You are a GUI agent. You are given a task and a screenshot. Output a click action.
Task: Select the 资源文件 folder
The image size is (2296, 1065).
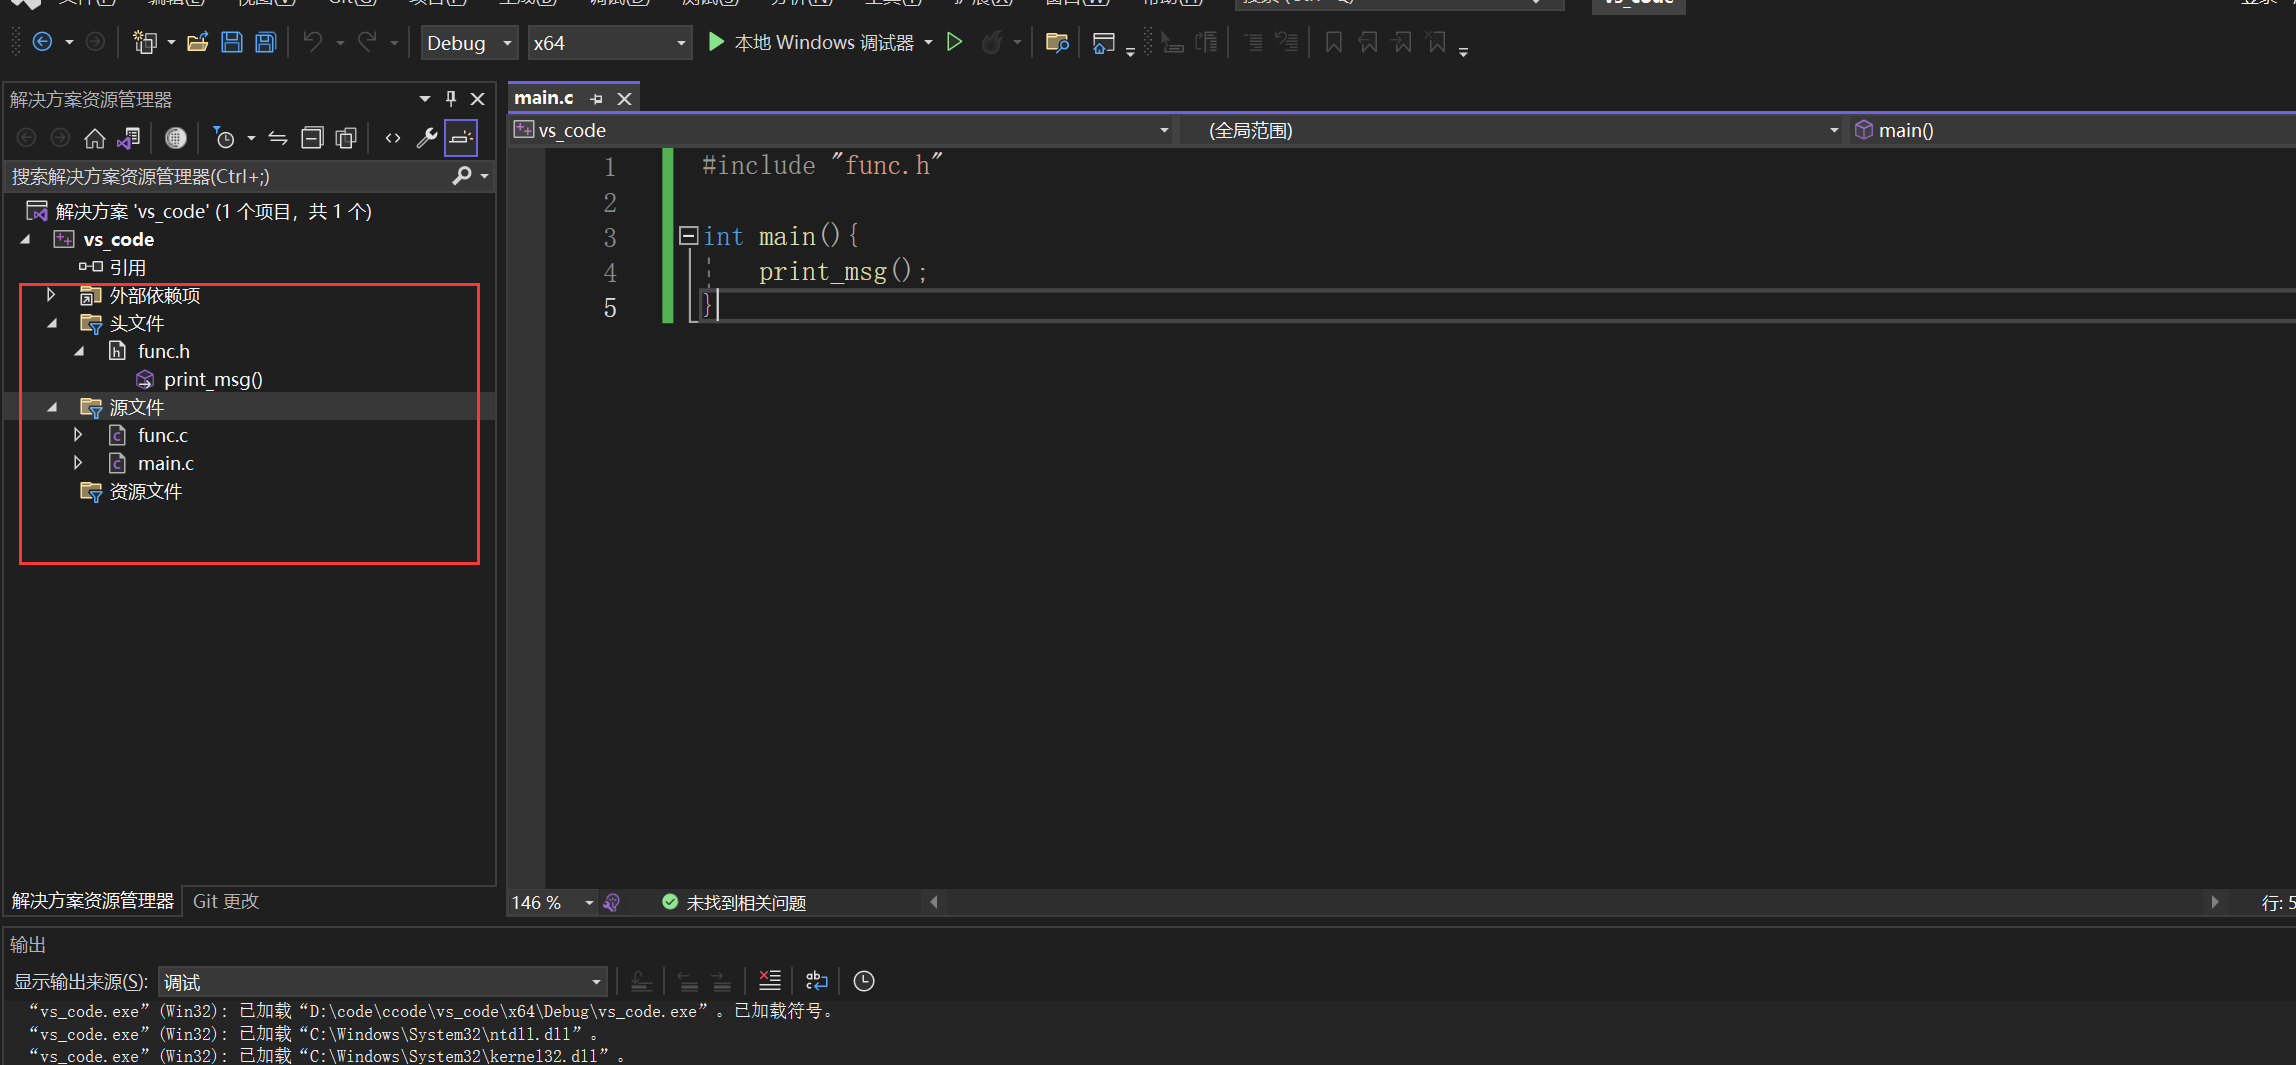point(146,491)
